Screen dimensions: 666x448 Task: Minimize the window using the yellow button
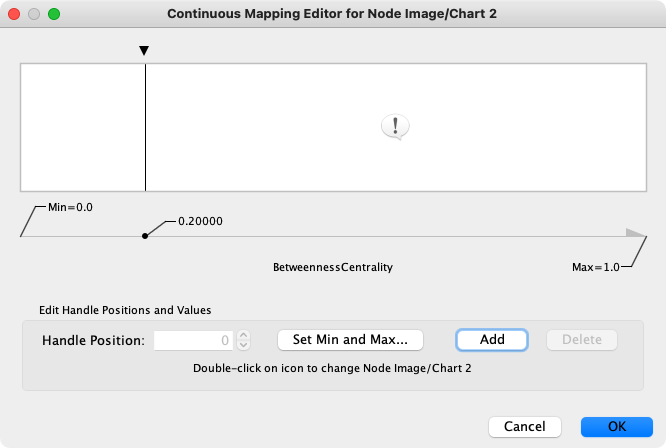point(34,15)
